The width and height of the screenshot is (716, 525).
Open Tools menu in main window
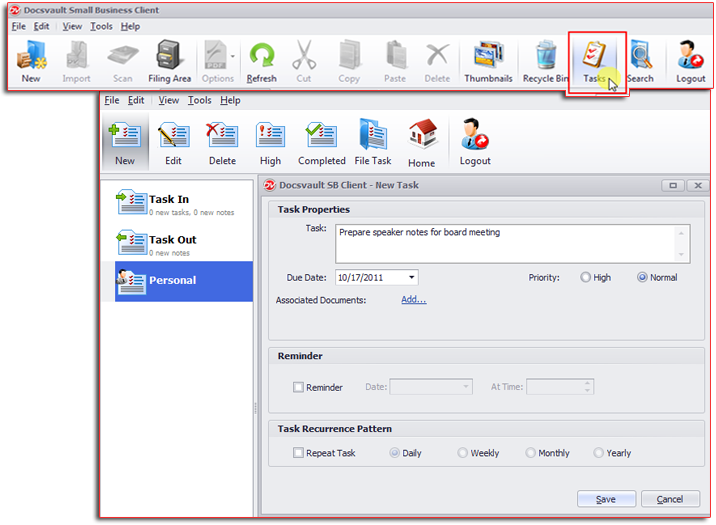(x=101, y=26)
